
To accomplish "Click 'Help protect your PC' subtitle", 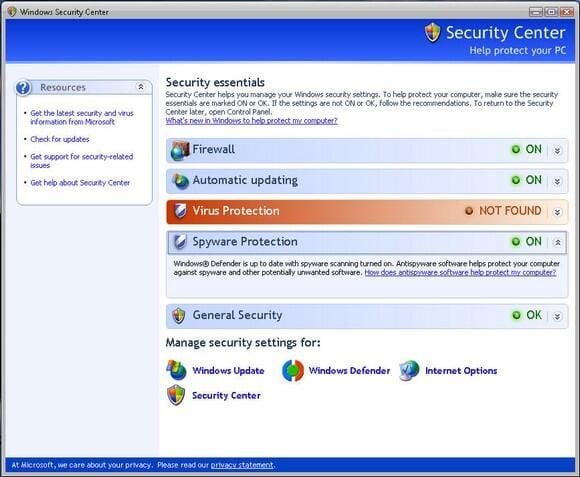I will coord(517,51).
